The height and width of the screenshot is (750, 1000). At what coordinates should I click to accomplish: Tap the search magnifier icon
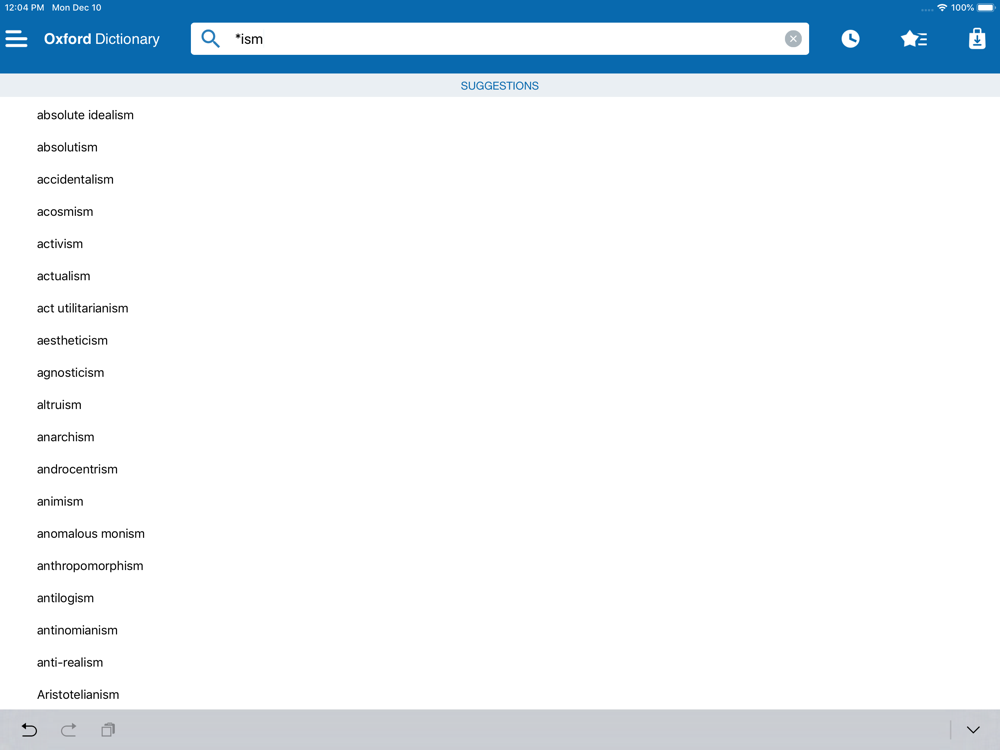point(210,39)
